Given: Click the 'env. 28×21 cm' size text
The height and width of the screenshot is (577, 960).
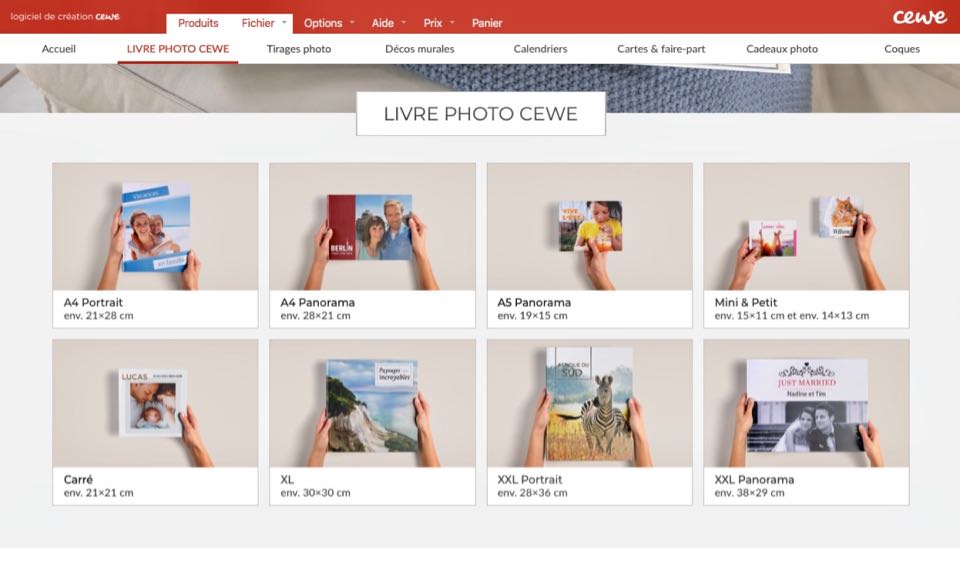Looking at the screenshot, I should [315, 316].
